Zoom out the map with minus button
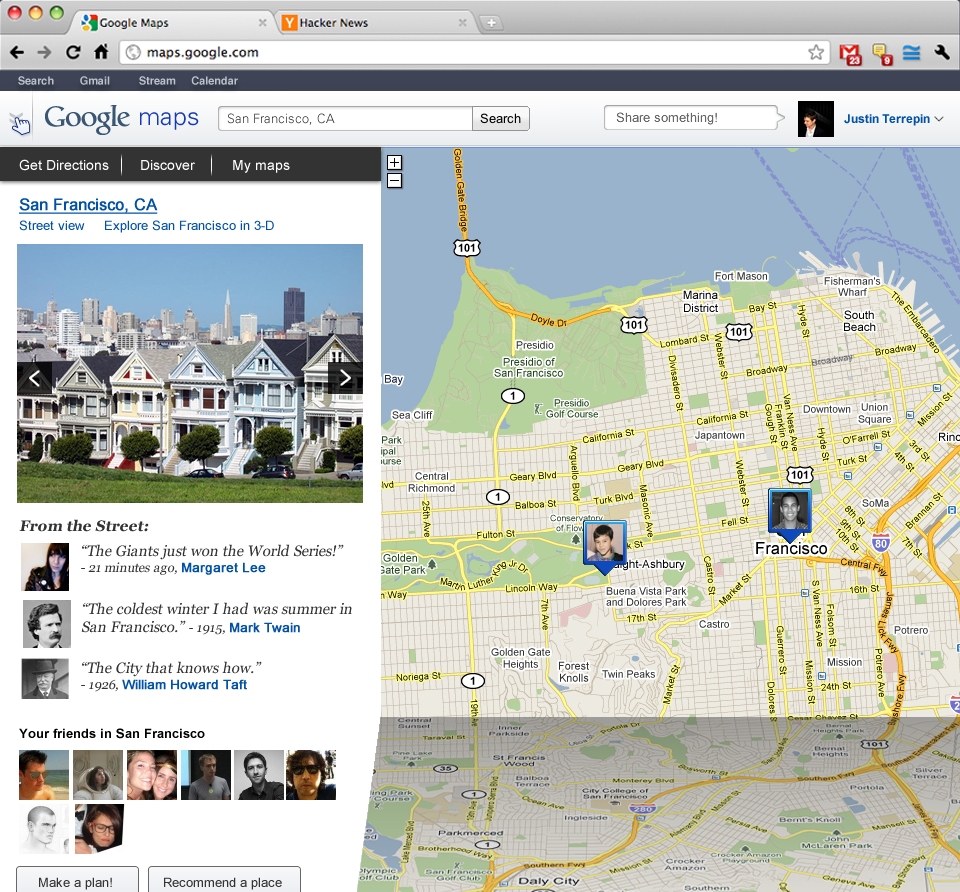960x892 pixels. 395,181
